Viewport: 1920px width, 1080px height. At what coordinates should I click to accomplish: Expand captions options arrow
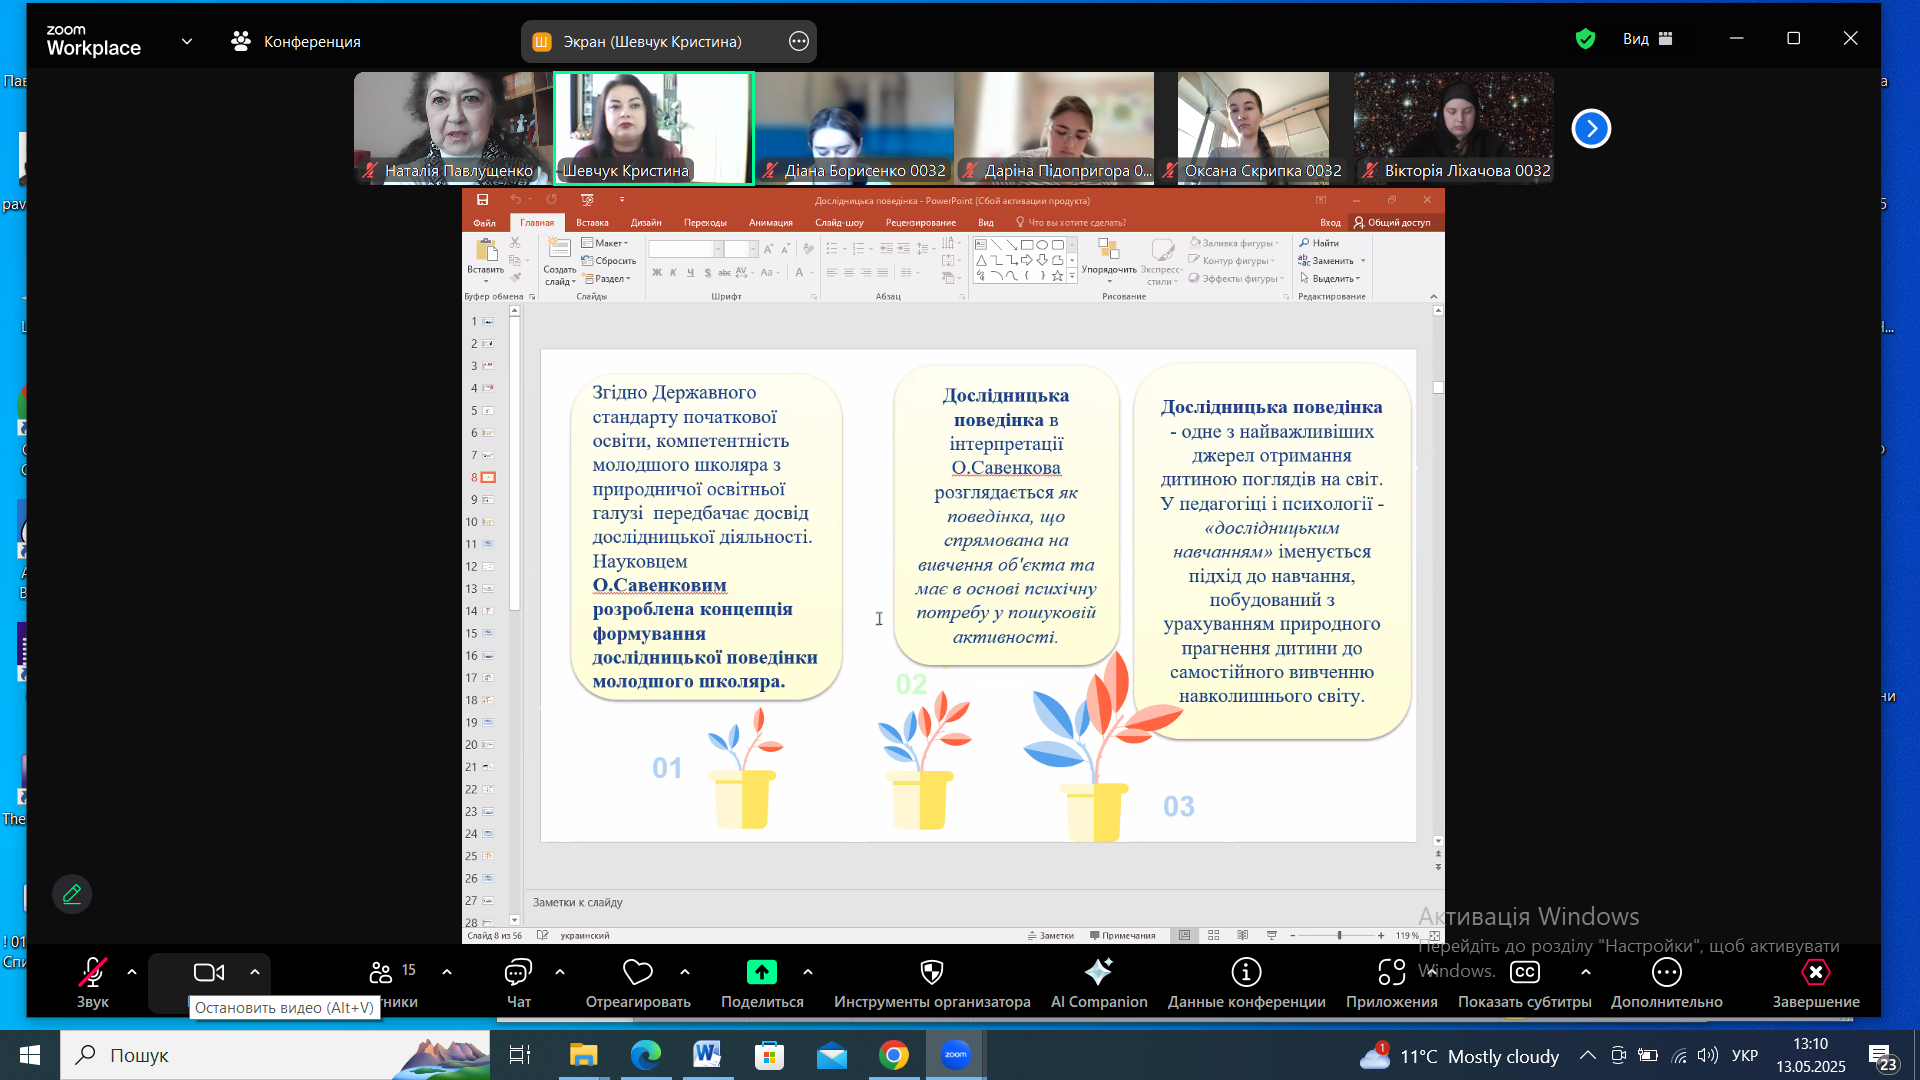[x=1586, y=972]
